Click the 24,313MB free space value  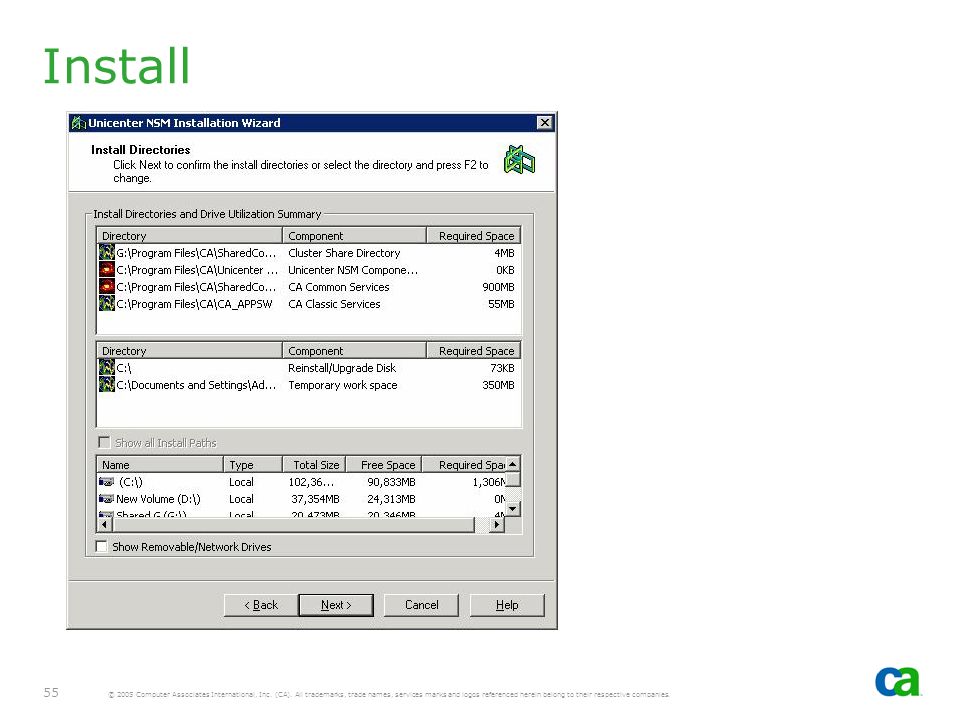pyautogui.click(x=391, y=499)
